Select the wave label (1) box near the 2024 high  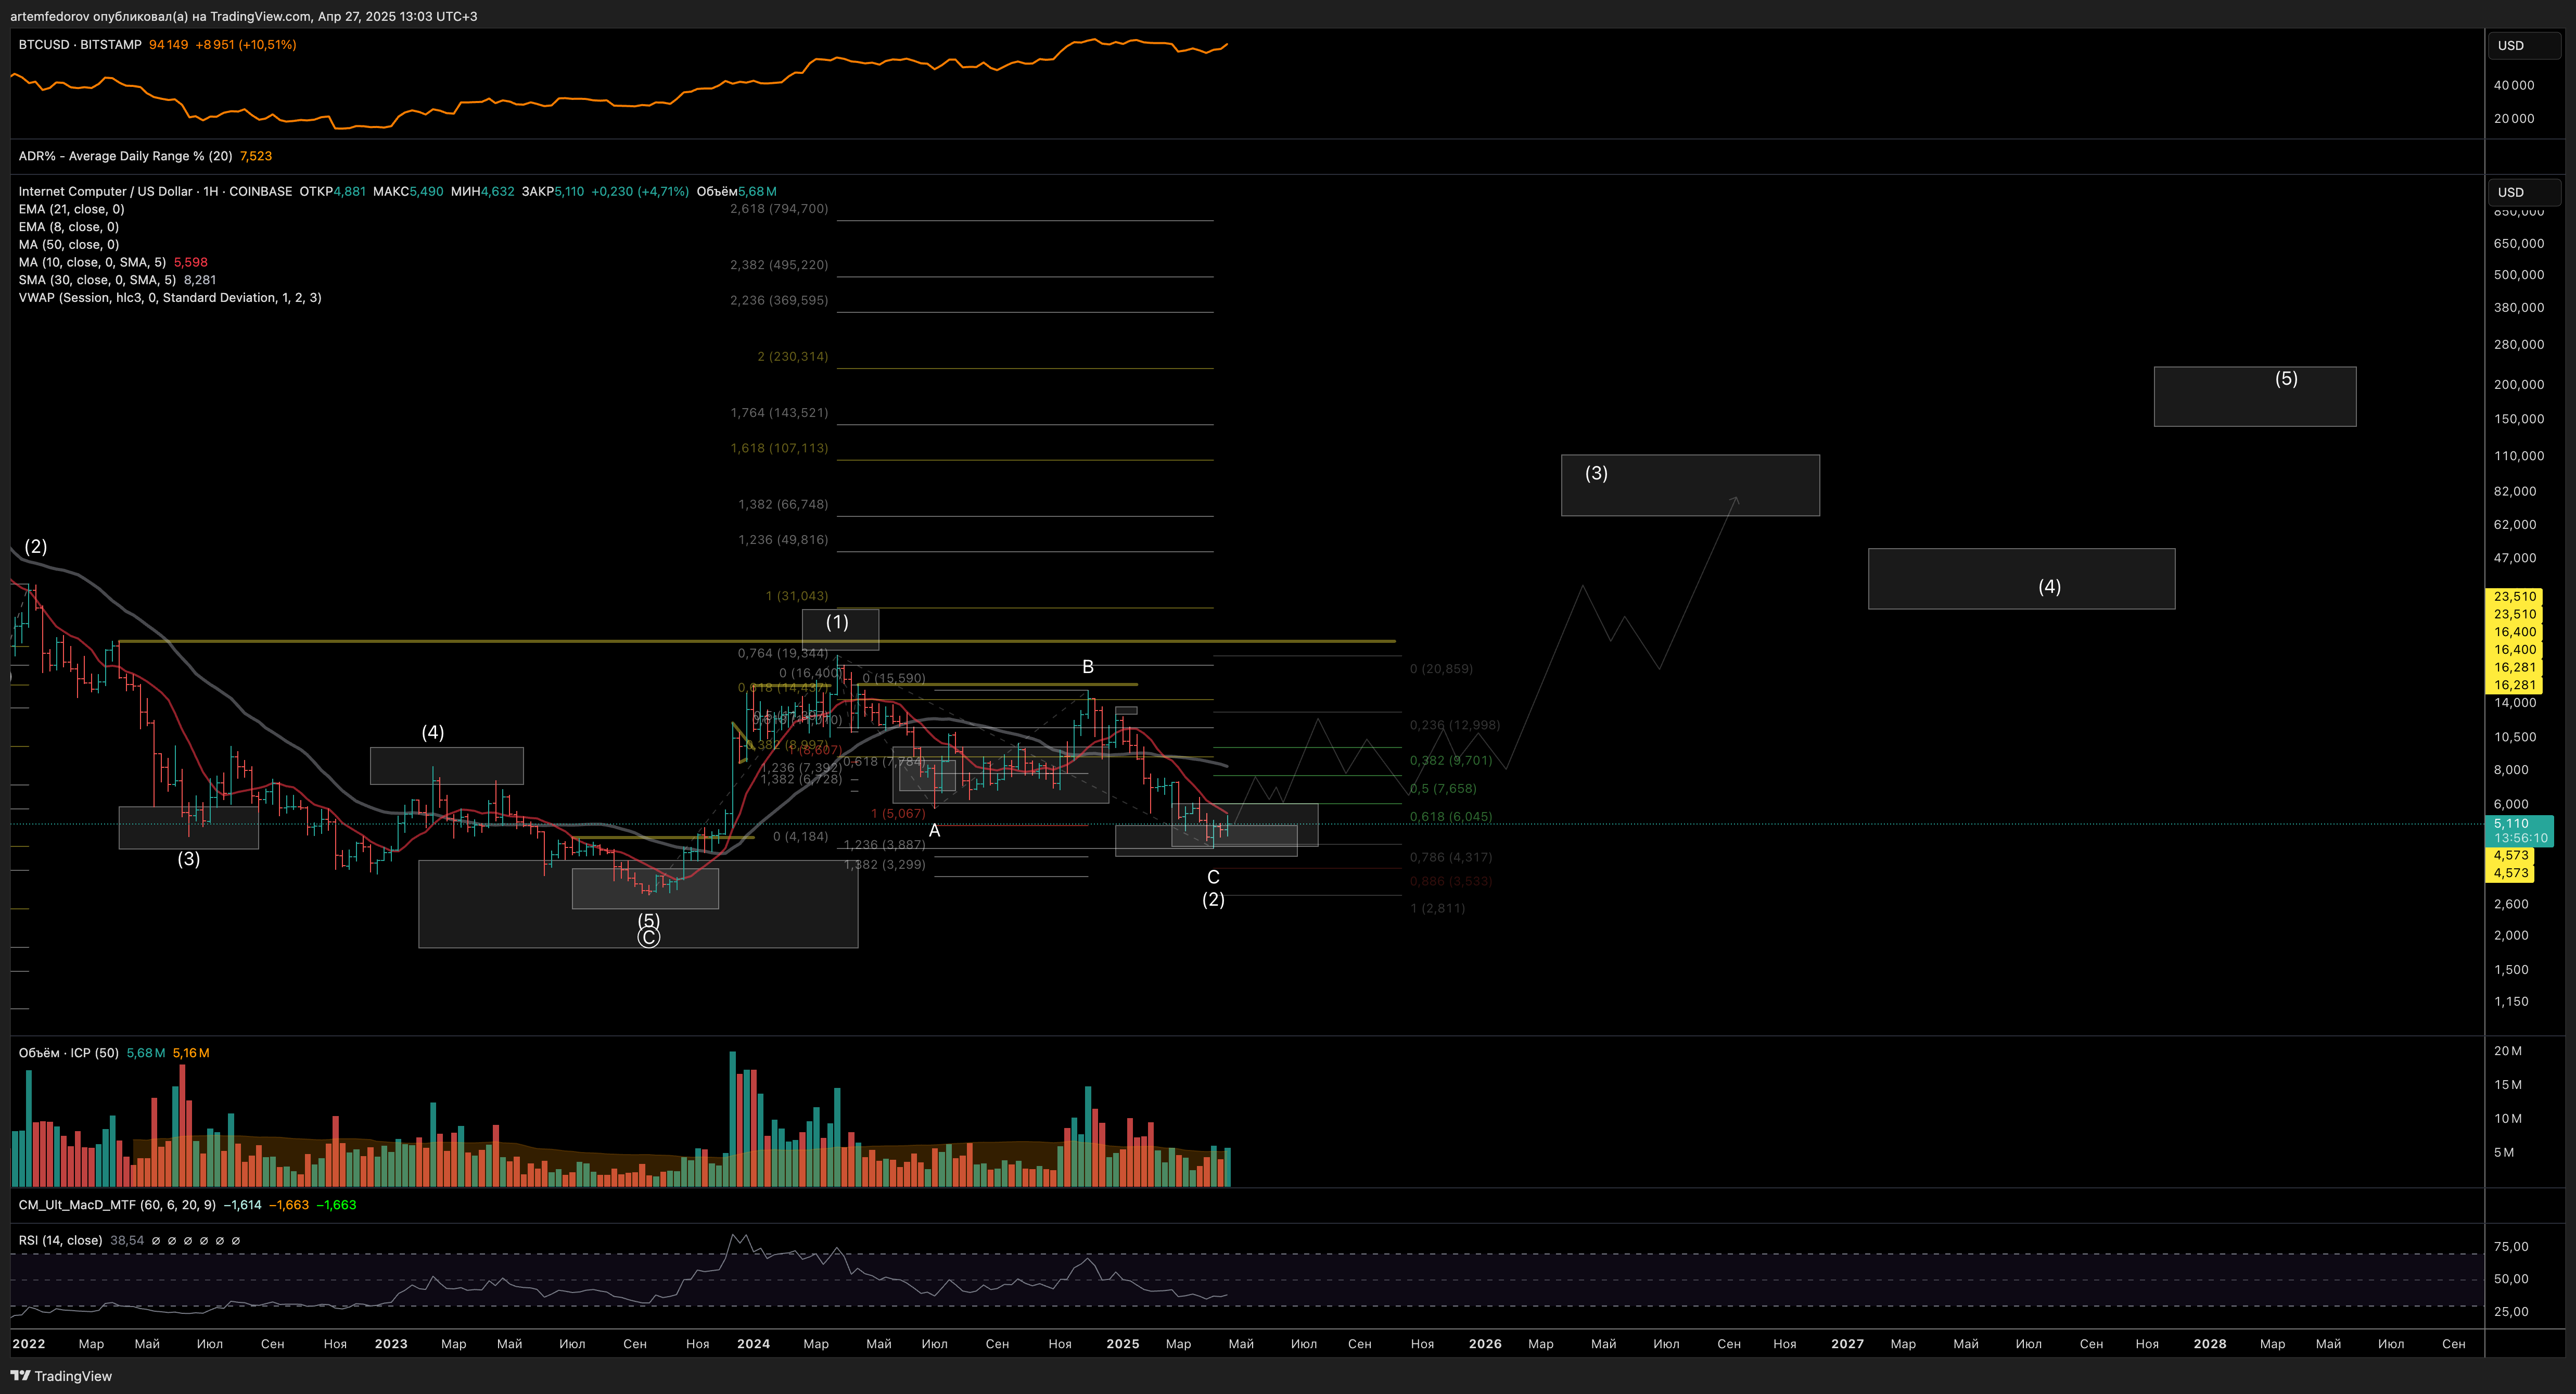tap(840, 629)
